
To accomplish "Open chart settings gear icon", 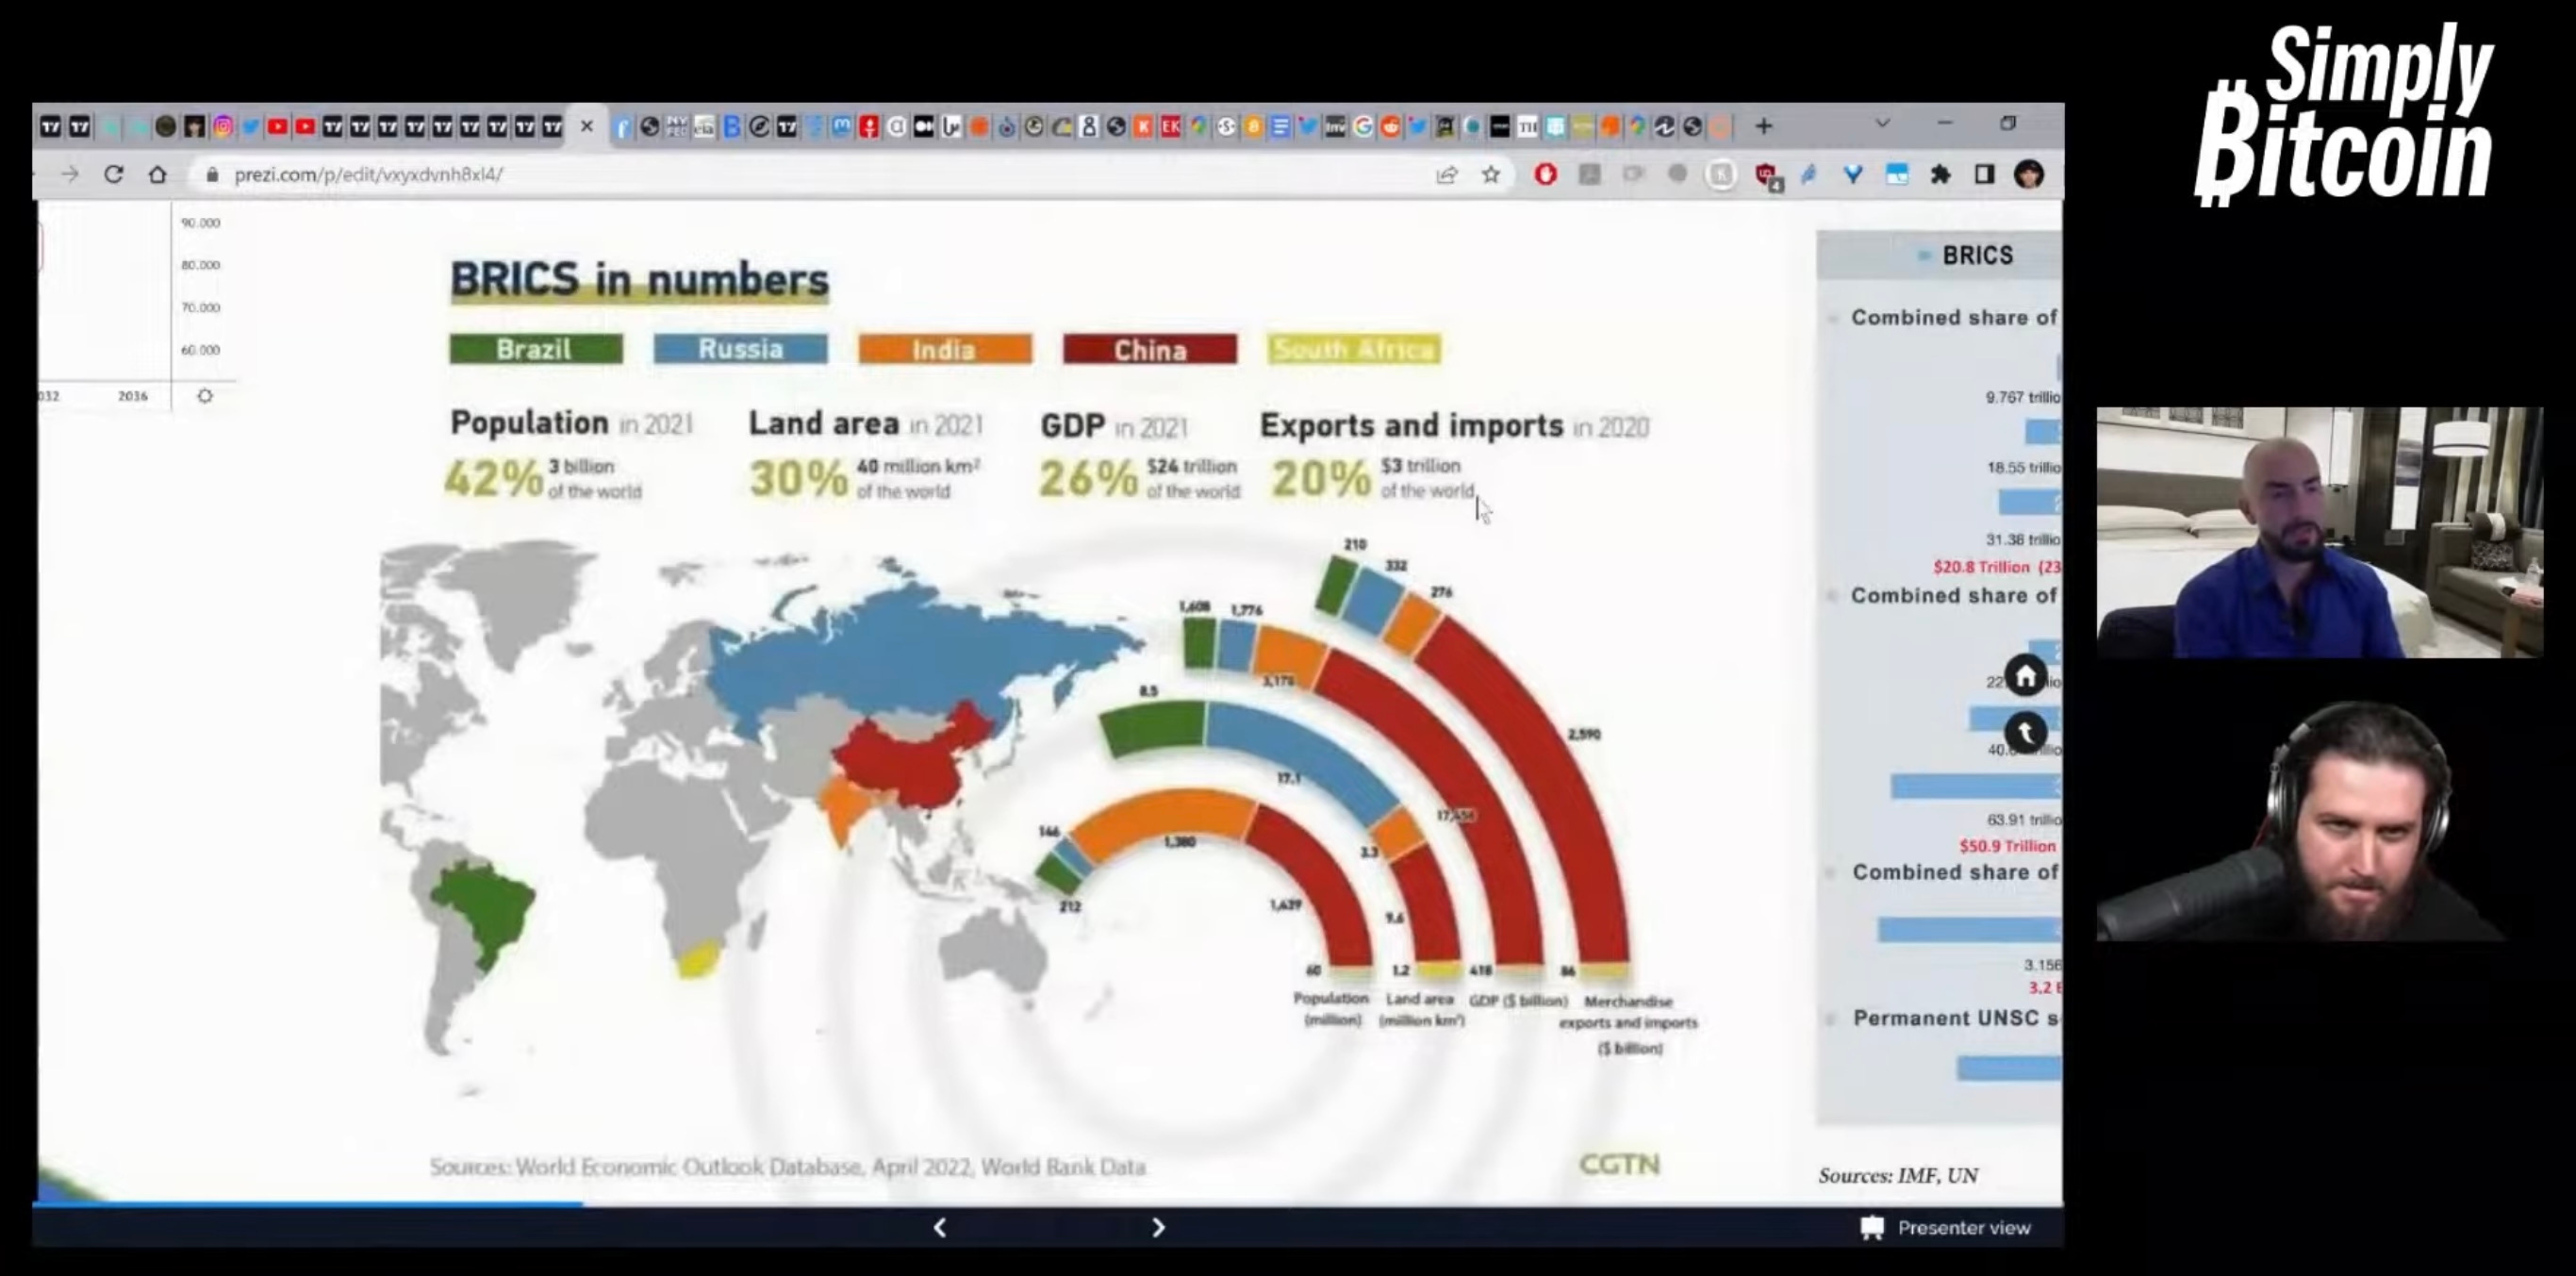I will coord(205,396).
